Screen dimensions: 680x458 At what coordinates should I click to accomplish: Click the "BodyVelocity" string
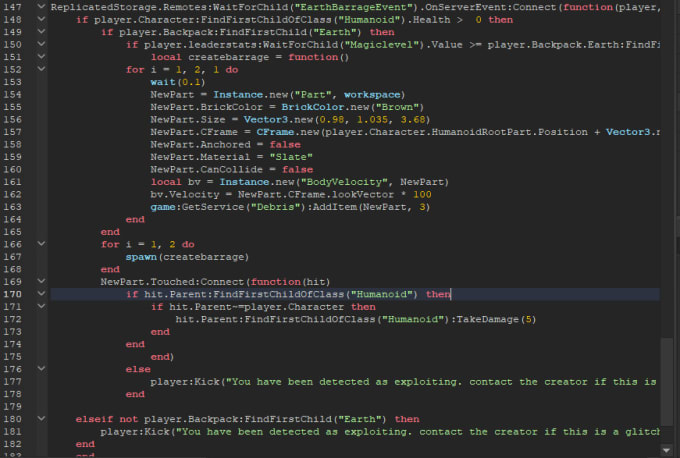344,182
